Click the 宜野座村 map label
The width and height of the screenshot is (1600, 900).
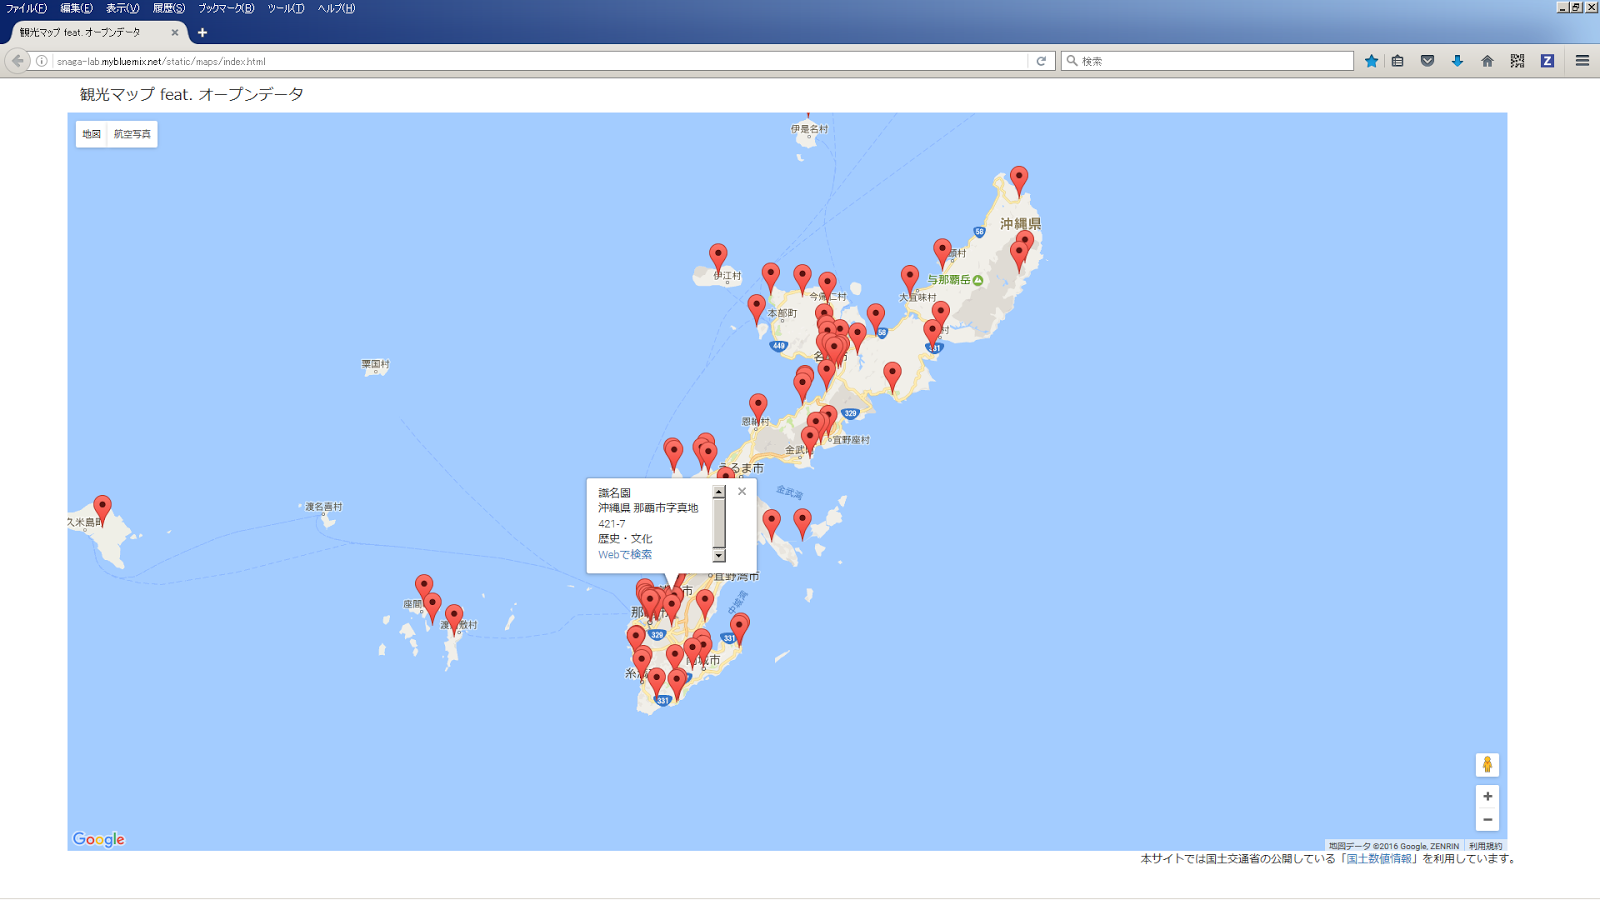[x=851, y=440]
